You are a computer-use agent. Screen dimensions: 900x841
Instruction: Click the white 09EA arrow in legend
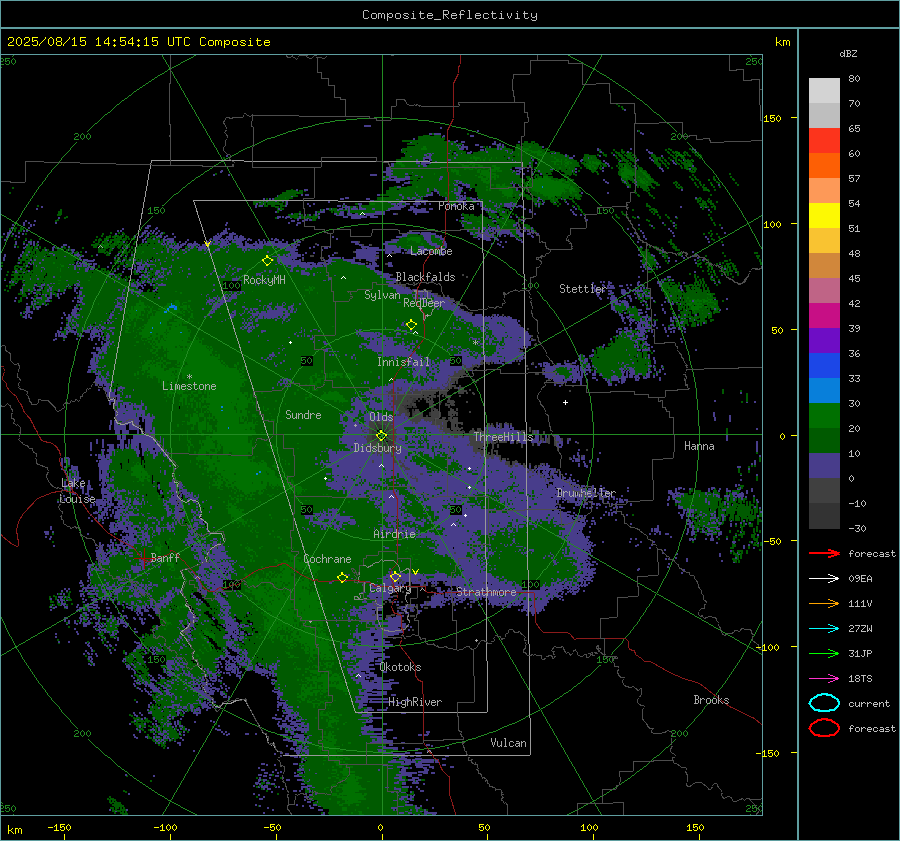824,578
